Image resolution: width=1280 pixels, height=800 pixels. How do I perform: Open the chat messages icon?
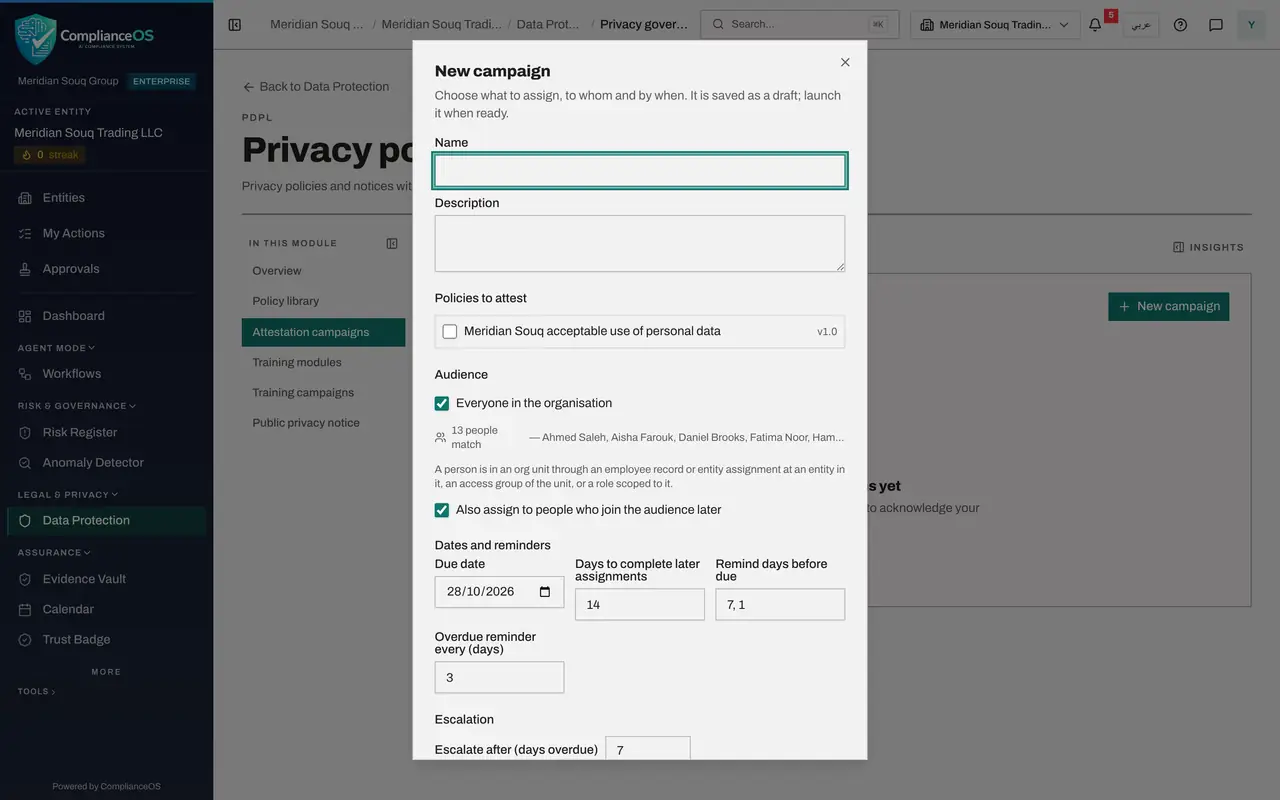pos(1216,25)
